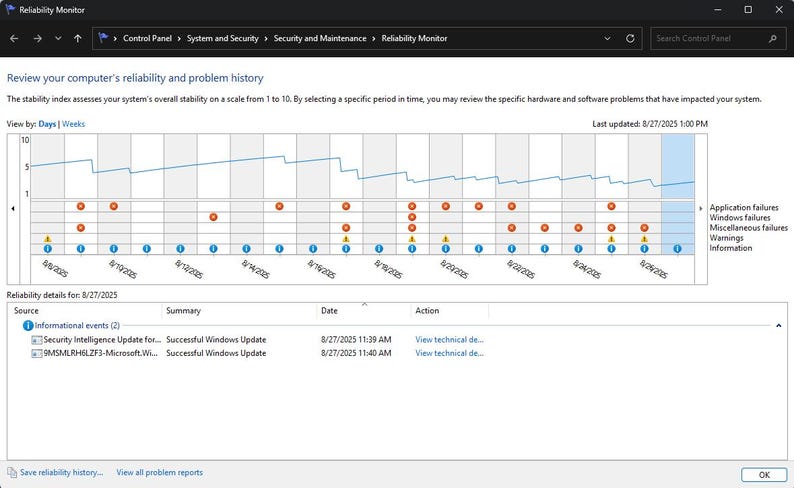Click the rightmost miscellaneous failures error icon
Image resolution: width=794 pixels, height=488 pixels.
pyautogui.click(x=644, y=228)
